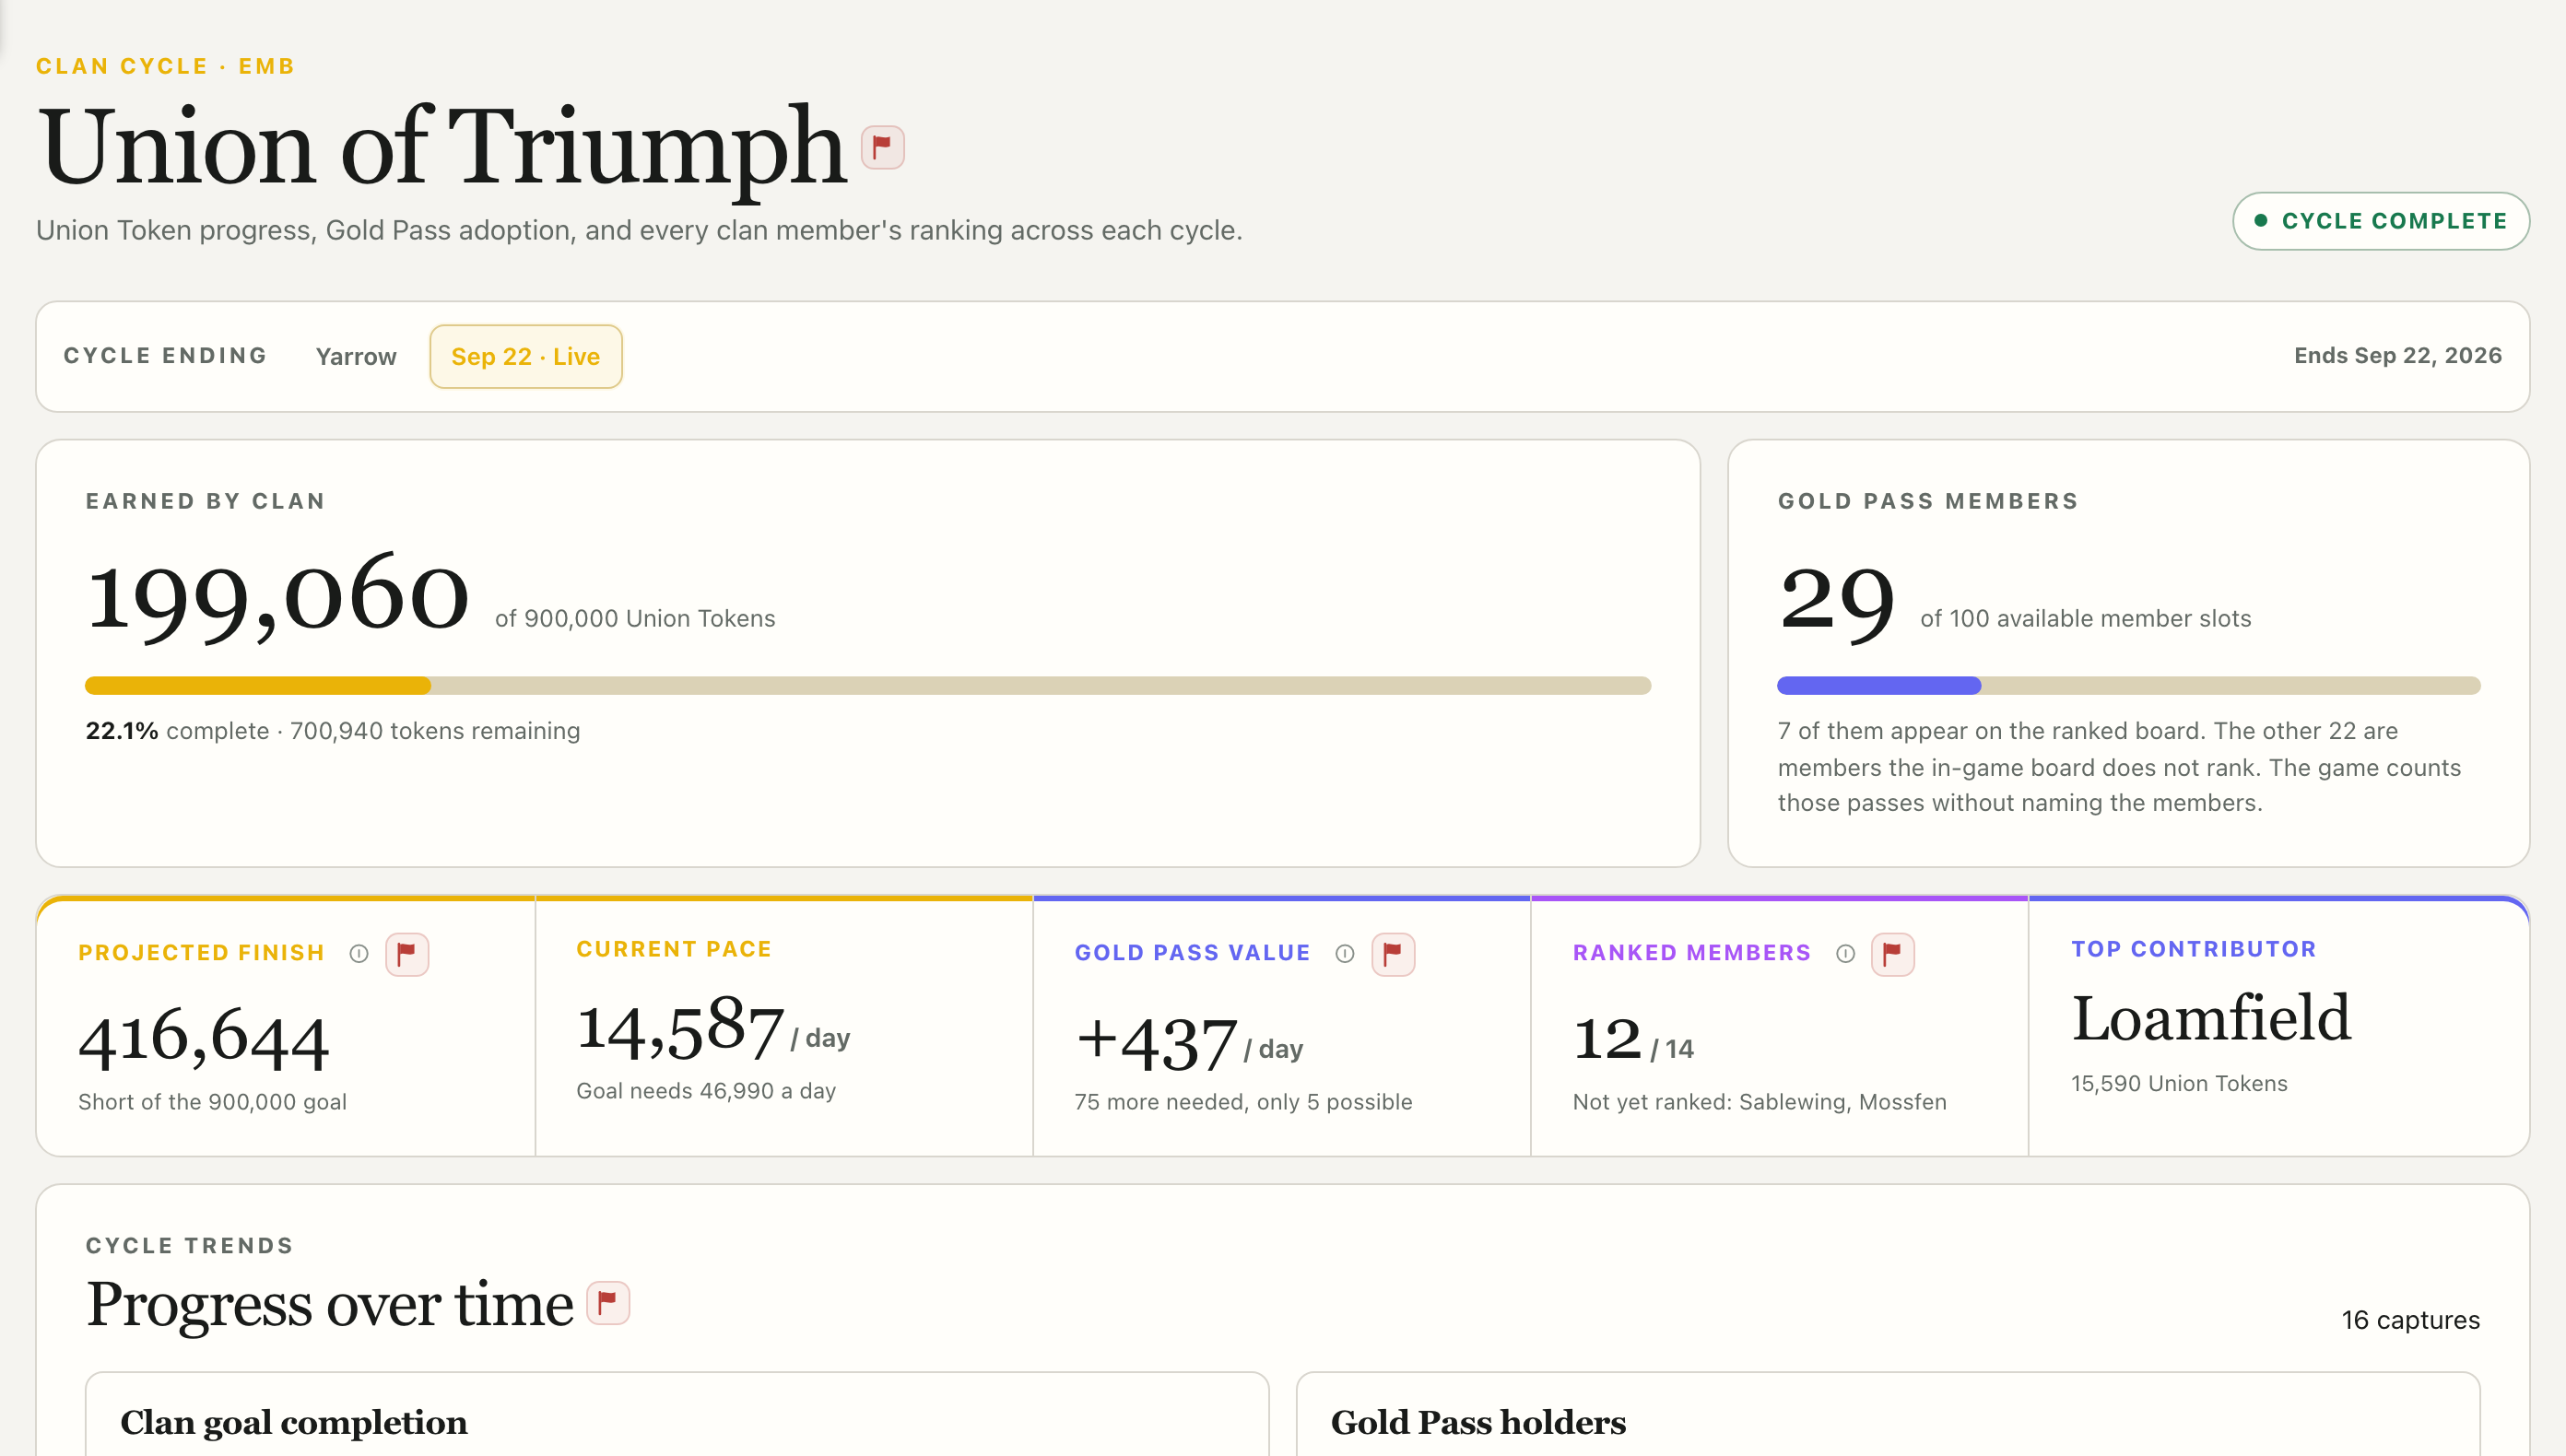Click the yellow Union Tokens progress bar

pyautogui.click(x=868, y=686)
